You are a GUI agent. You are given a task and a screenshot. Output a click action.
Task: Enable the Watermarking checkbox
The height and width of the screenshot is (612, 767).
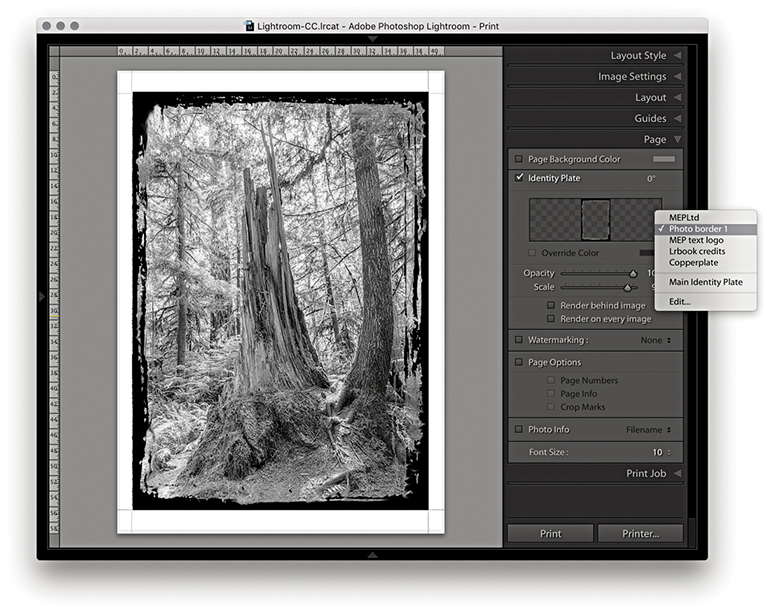pyautogui.click(x=518, y=340)
